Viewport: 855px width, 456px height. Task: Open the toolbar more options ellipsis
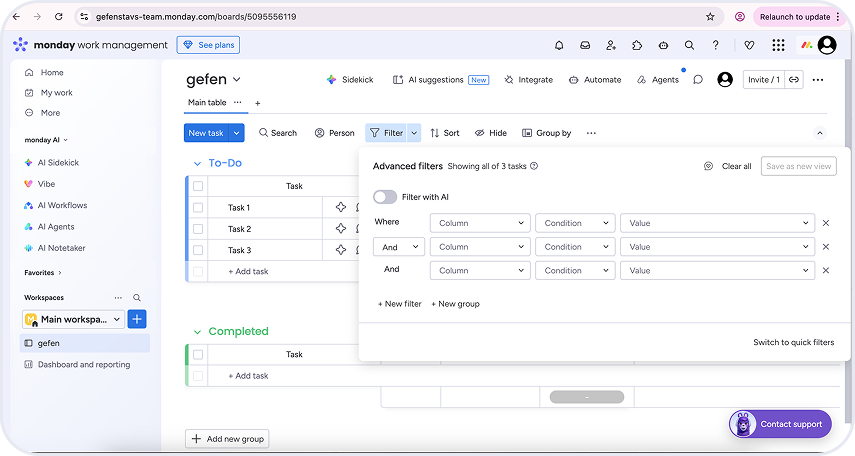point(591,133)
